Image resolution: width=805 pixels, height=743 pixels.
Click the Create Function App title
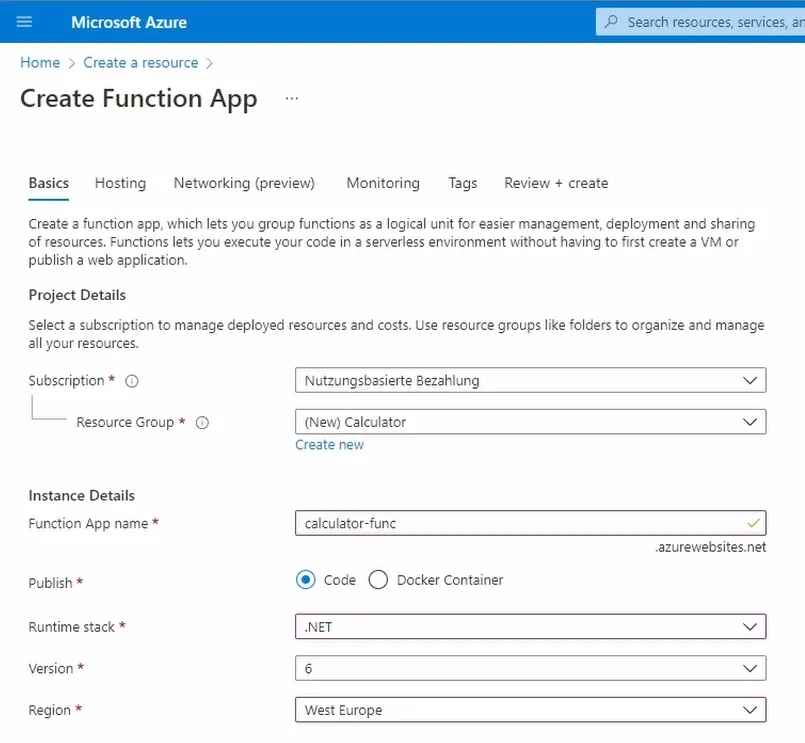139,99
